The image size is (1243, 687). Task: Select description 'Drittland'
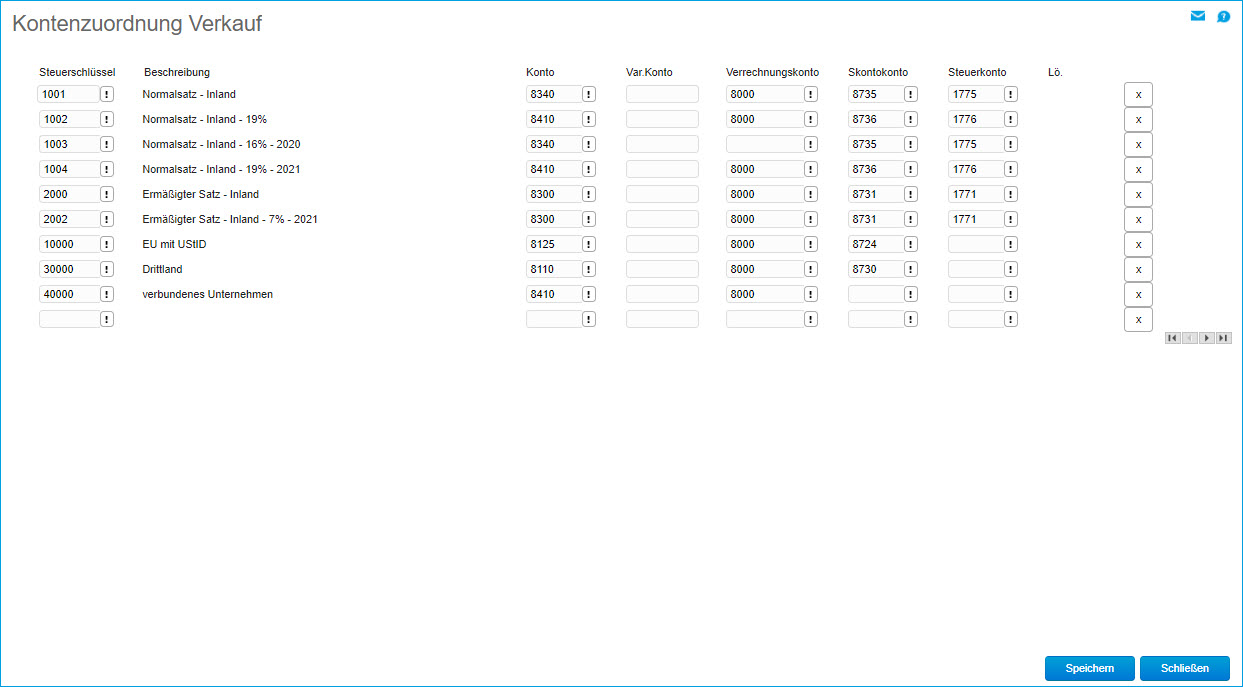click(162, 269)
